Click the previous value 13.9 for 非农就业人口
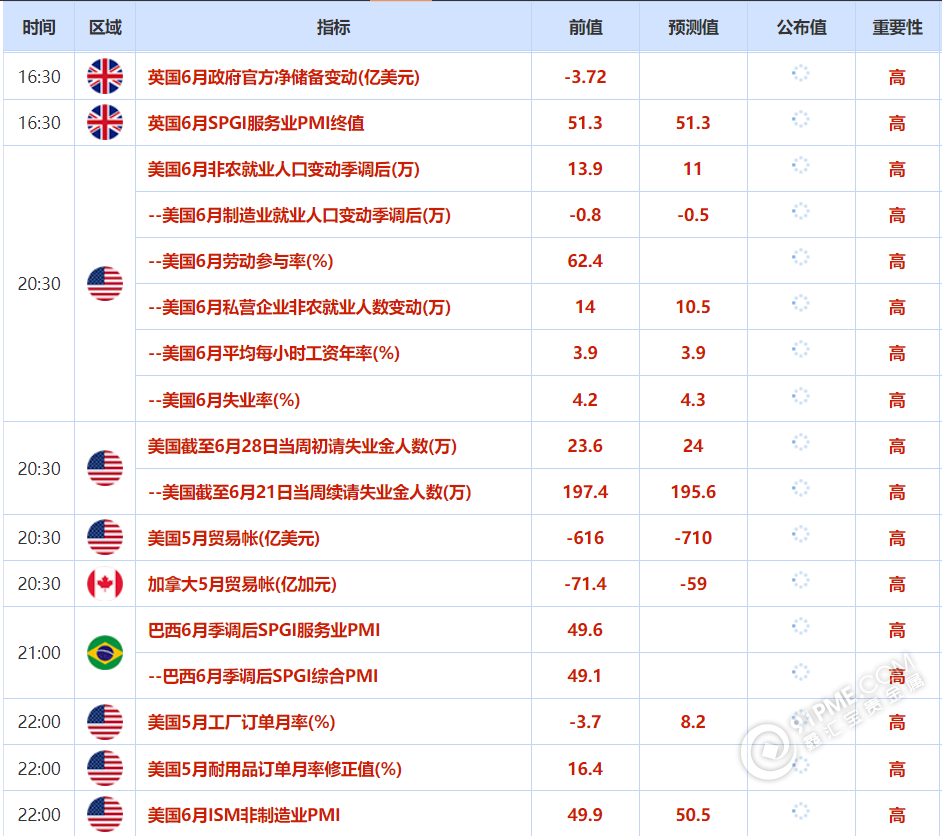 coord(585,169)
